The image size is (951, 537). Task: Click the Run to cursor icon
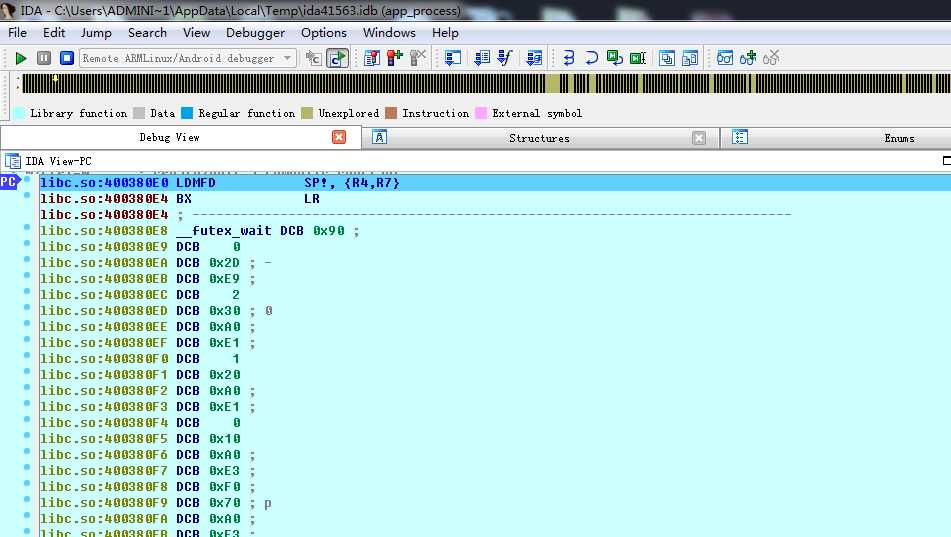coord(637,58)
